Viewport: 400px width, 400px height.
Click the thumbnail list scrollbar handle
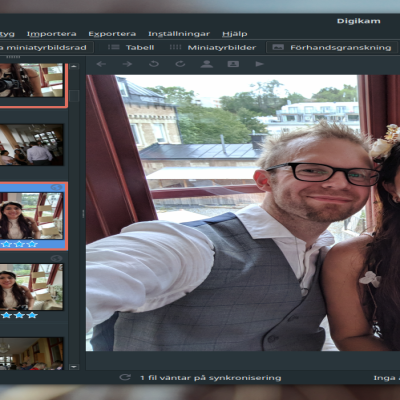coord(74,96)
